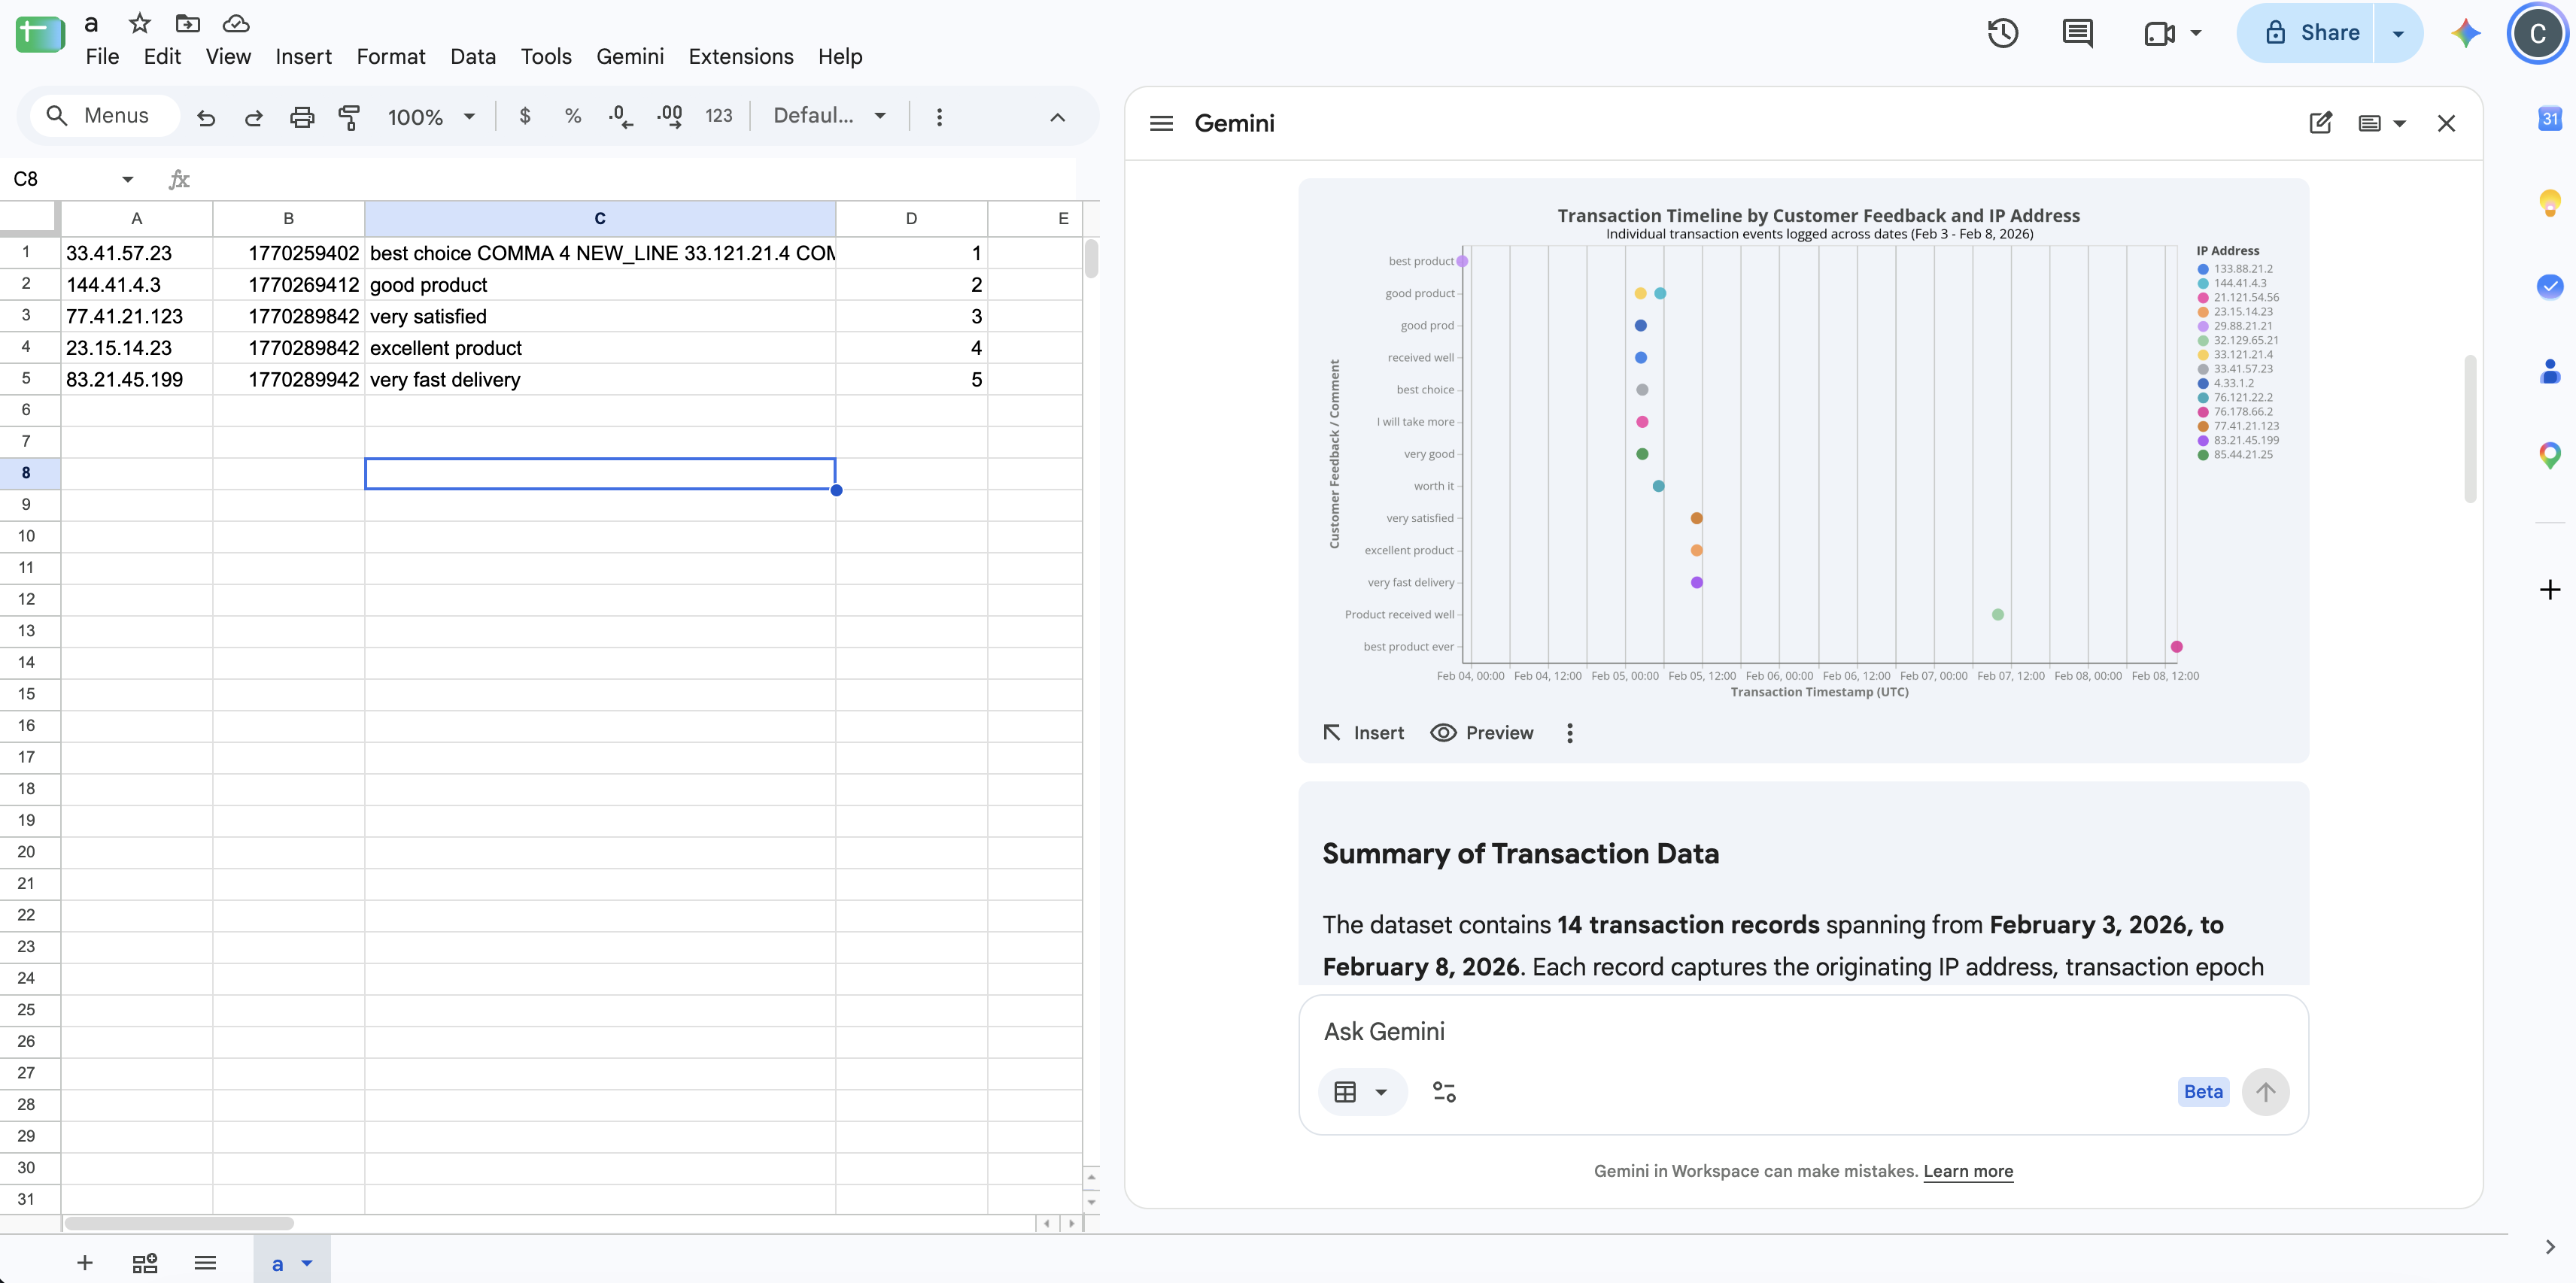Undo the last action
This screenshot has width=2576, height=1283.
(x=206, y=117)
